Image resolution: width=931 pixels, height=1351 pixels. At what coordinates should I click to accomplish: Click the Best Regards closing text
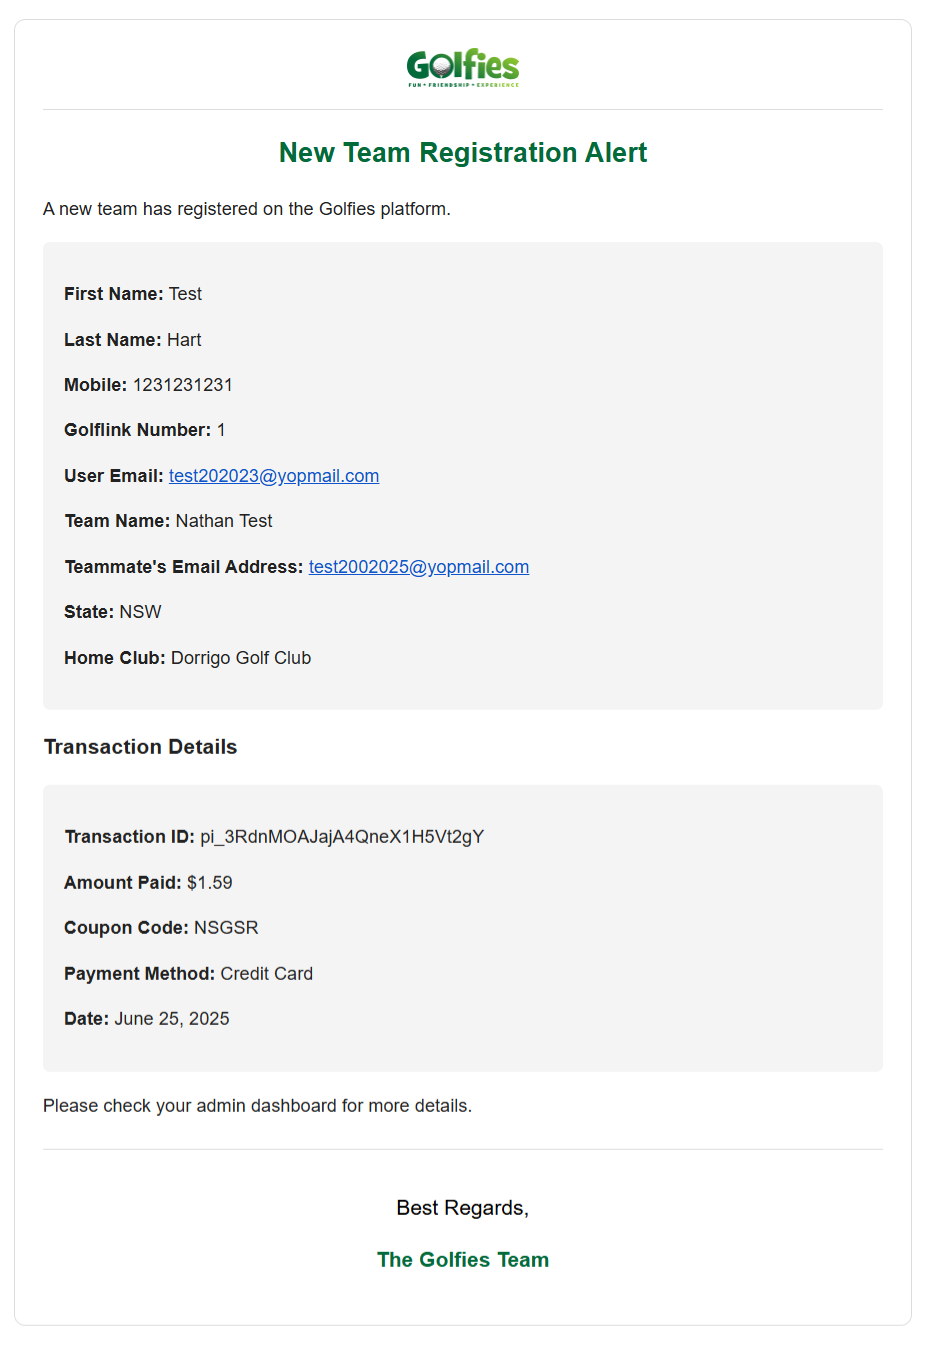pyautogui.click(x=462, y=1208)
